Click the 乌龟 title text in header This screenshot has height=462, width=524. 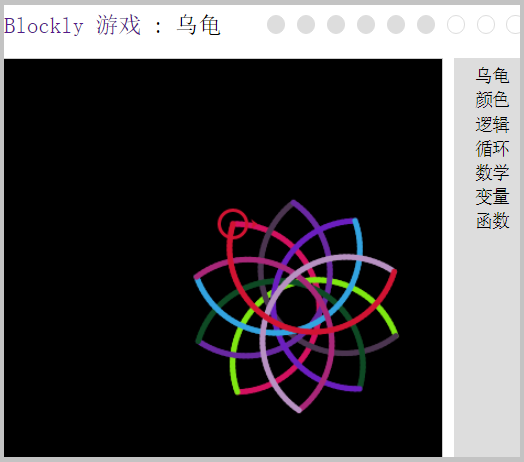pos(199,25)
